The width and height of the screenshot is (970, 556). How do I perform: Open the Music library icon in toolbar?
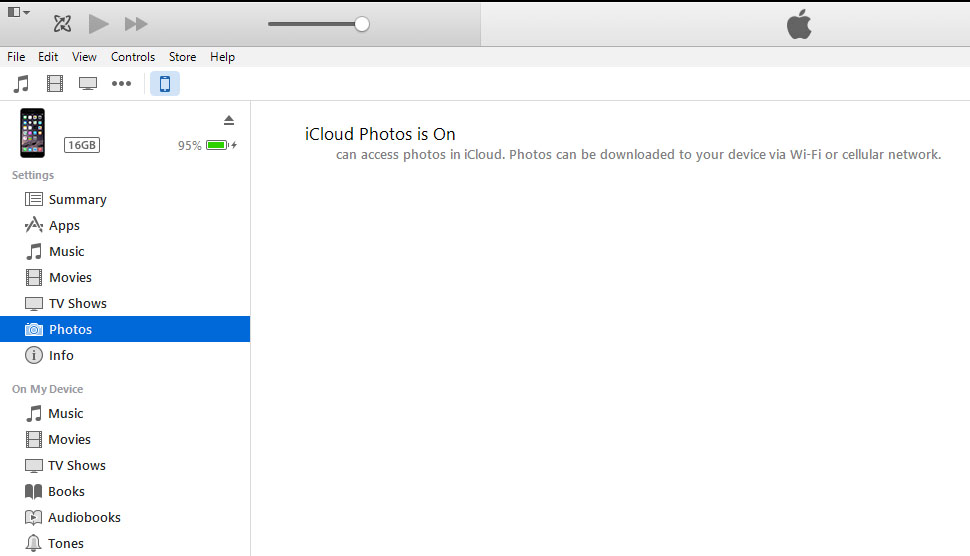[21, 83]
